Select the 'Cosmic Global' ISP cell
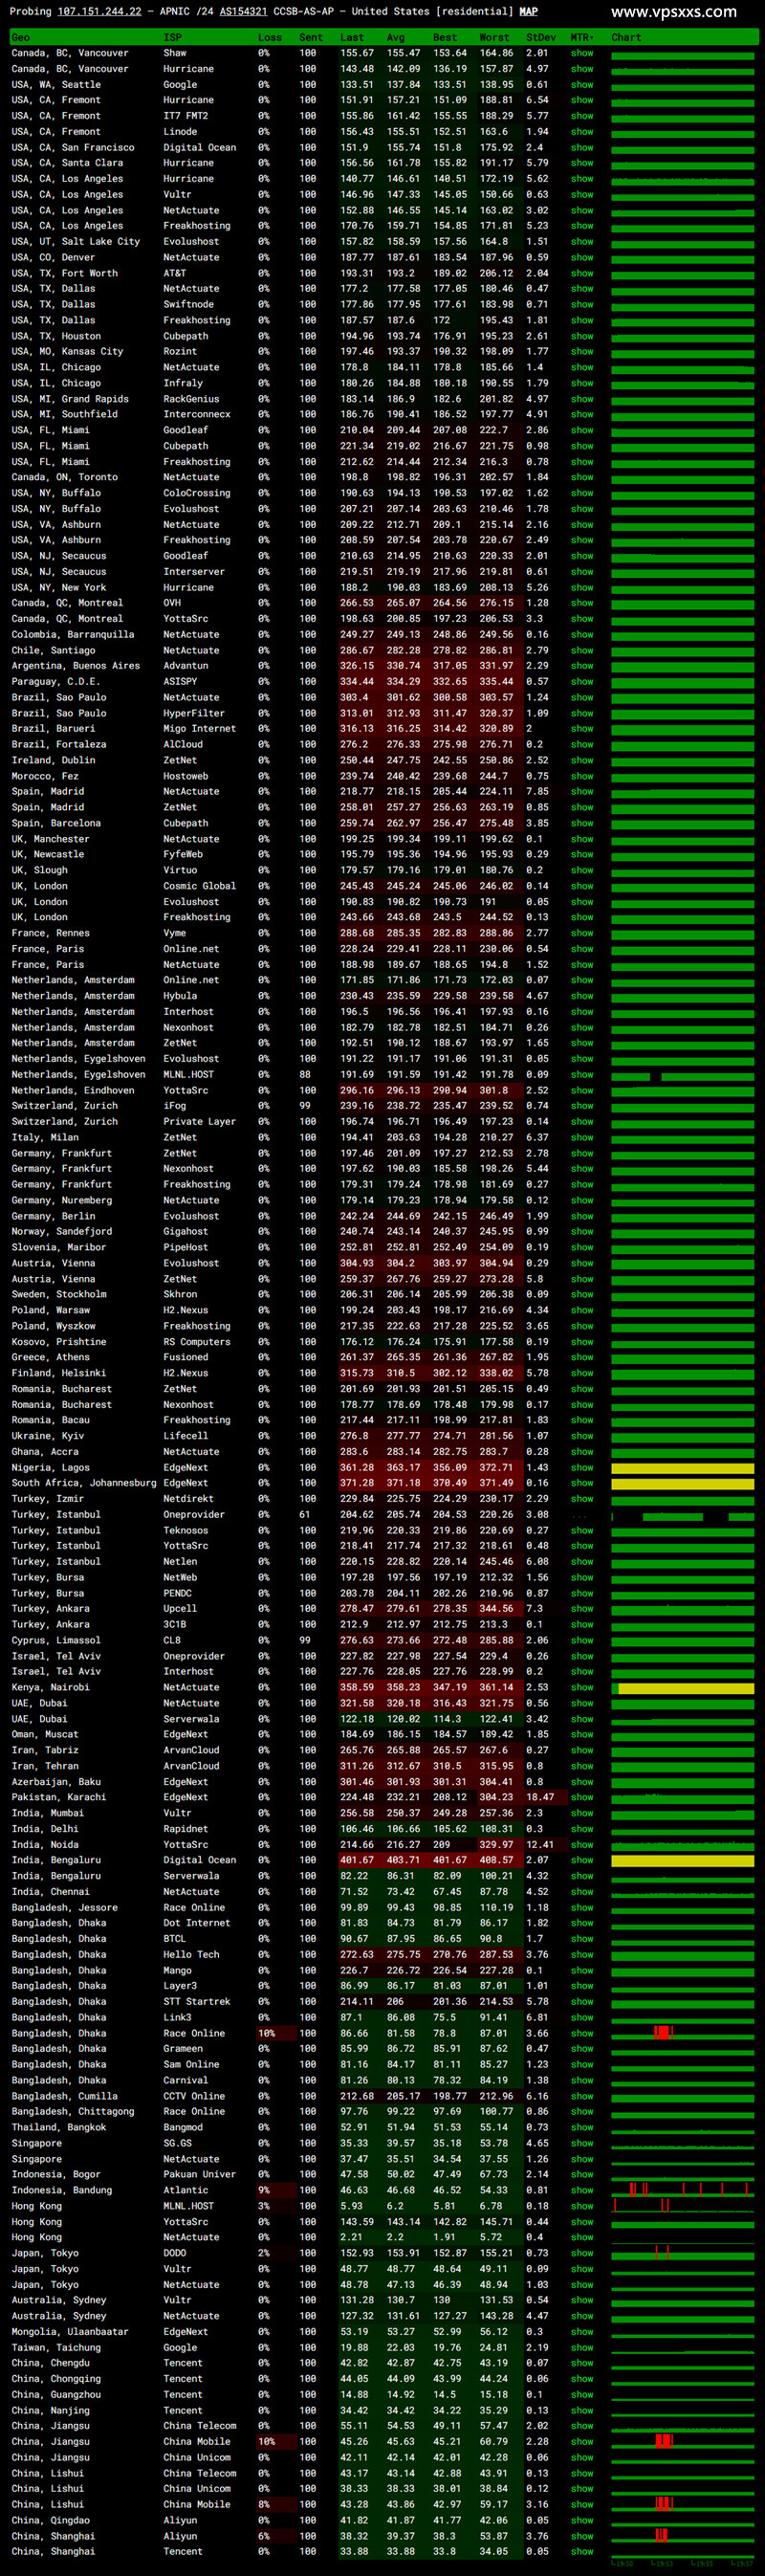 [x=199, y=886]
